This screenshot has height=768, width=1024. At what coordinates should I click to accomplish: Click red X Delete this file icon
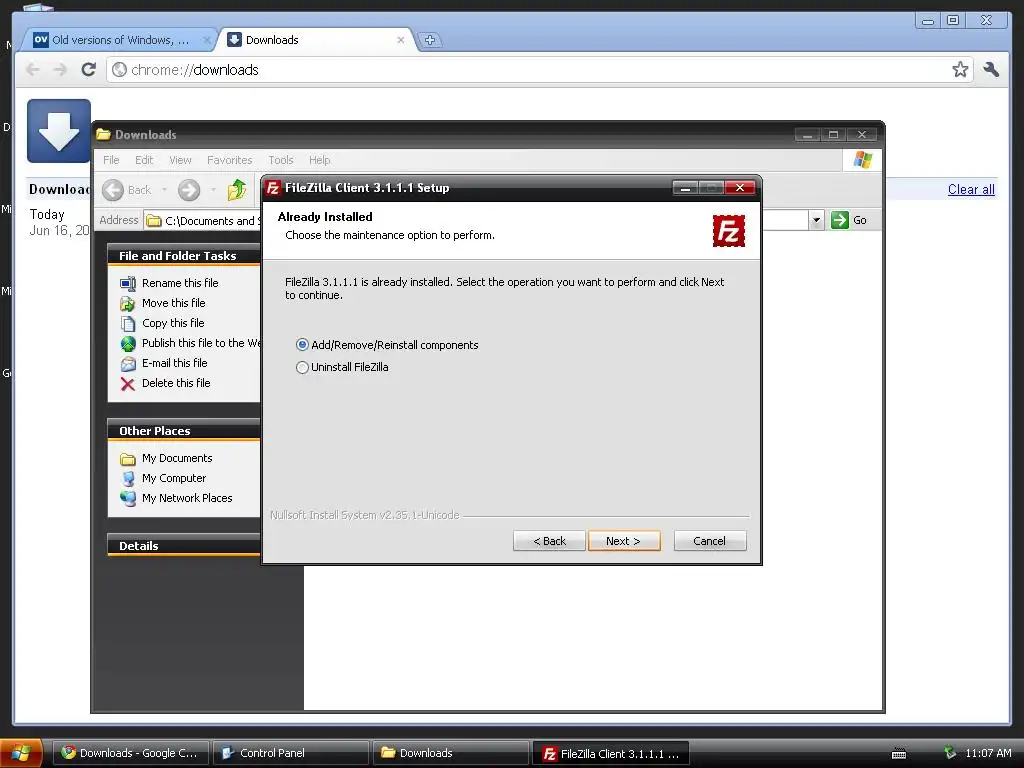click(128, 384)
